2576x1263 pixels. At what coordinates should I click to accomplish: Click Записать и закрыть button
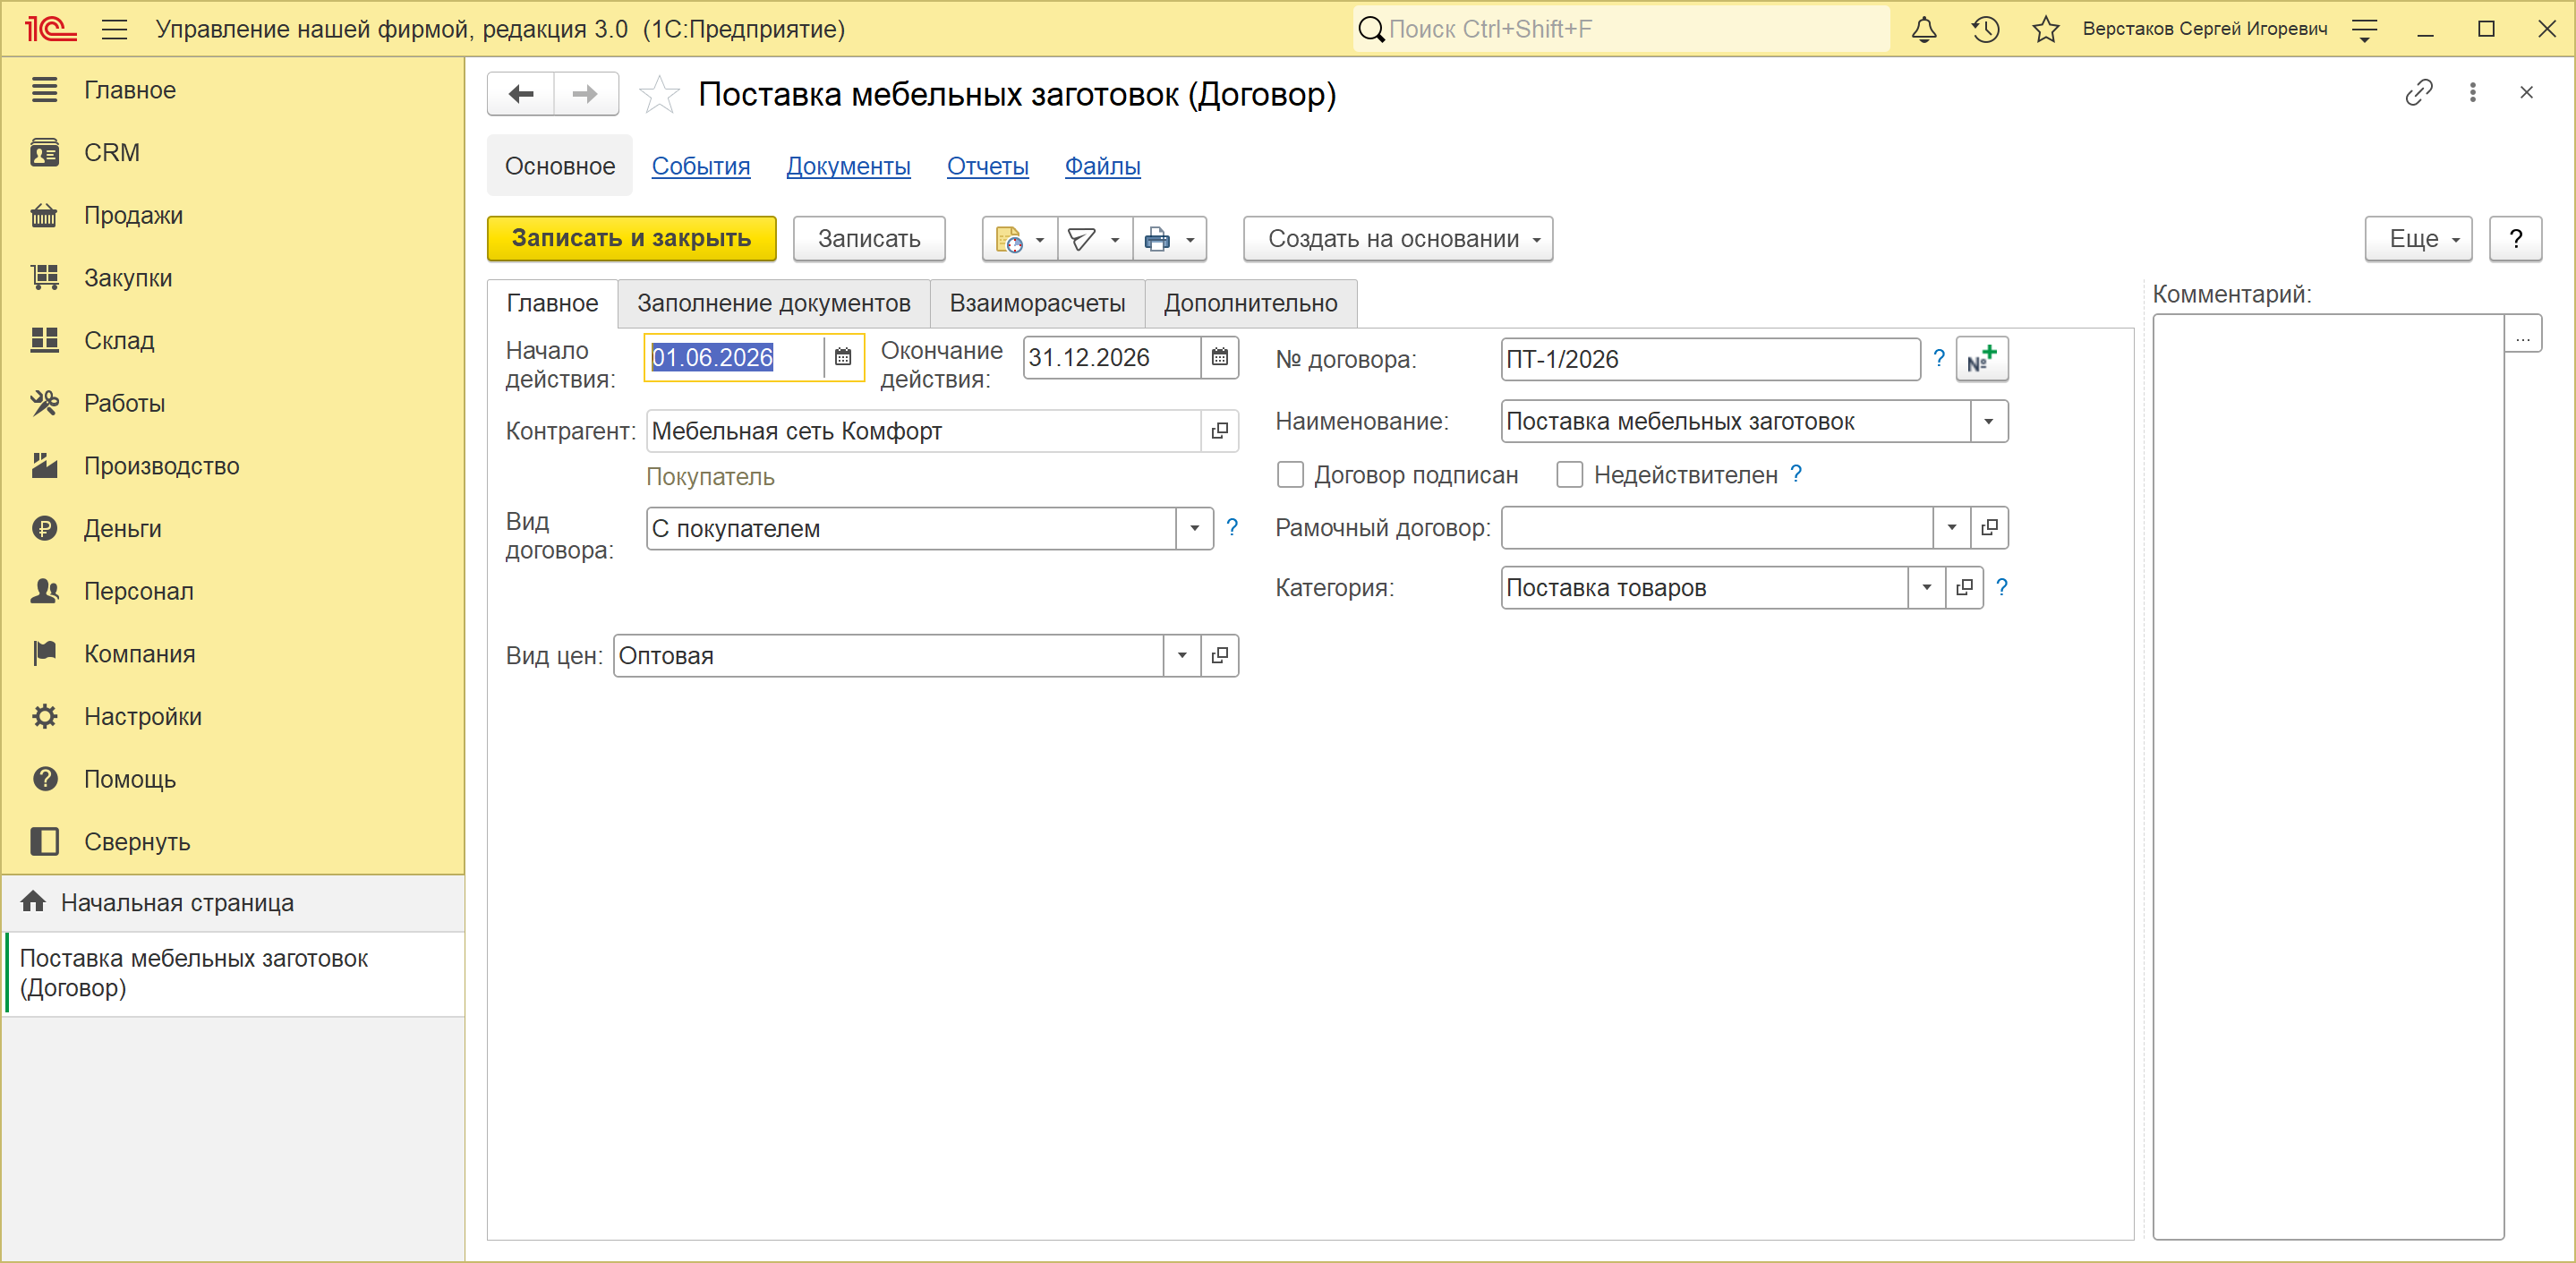click(631, 239)
